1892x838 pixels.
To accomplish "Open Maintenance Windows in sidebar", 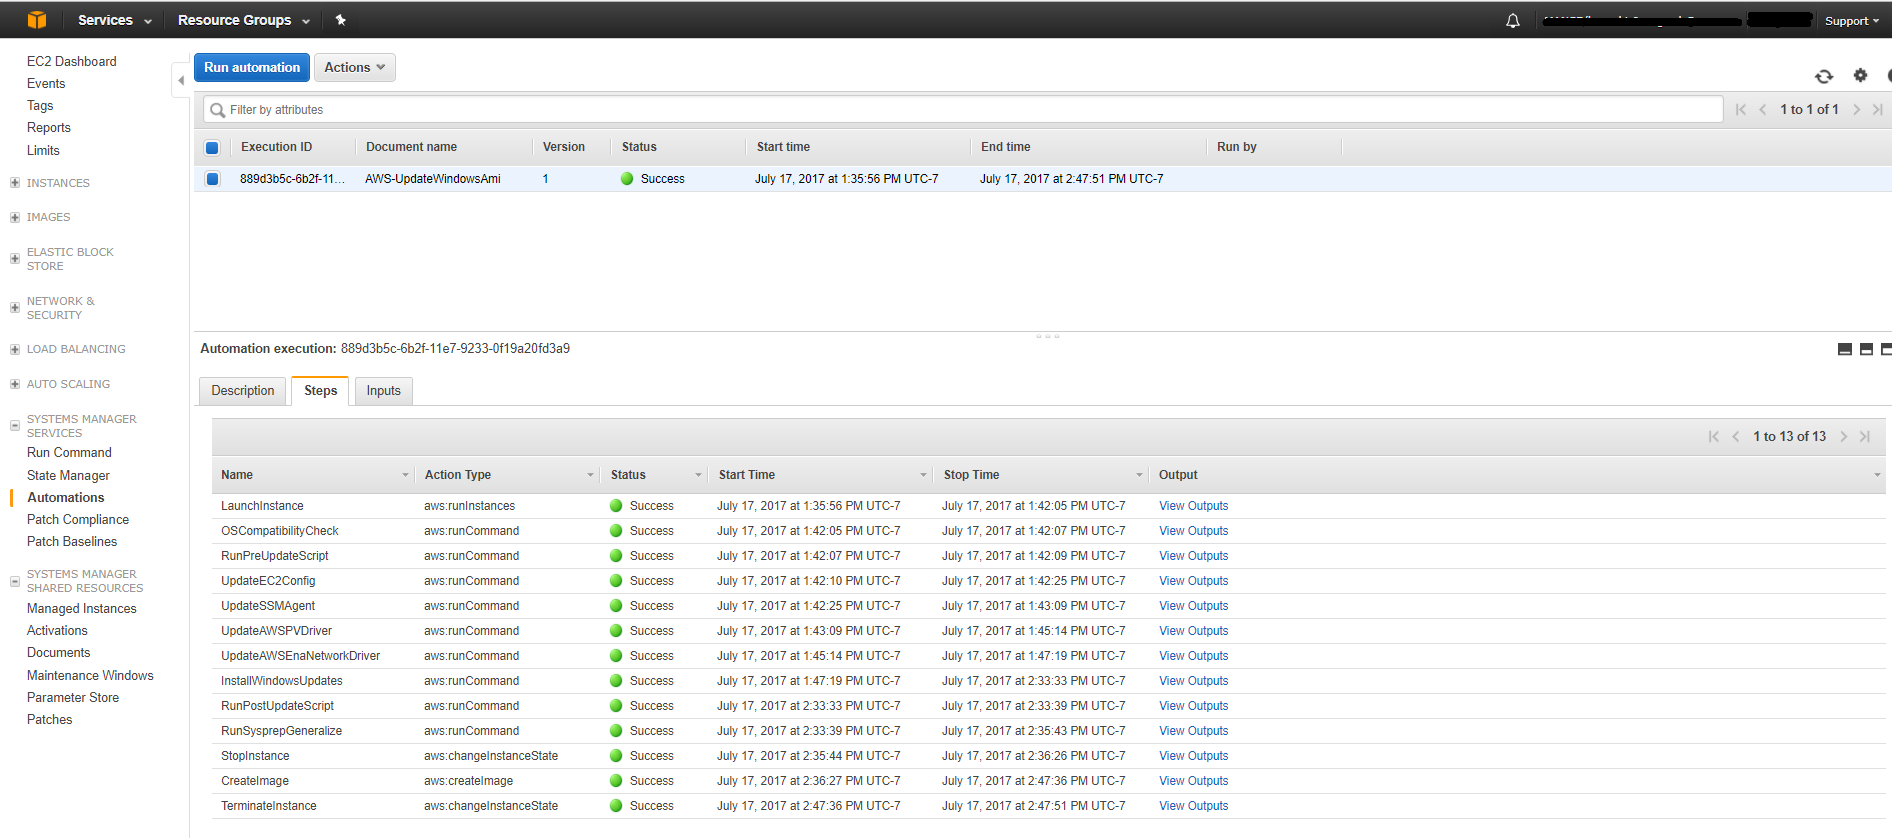I will [x=90, y=676].
